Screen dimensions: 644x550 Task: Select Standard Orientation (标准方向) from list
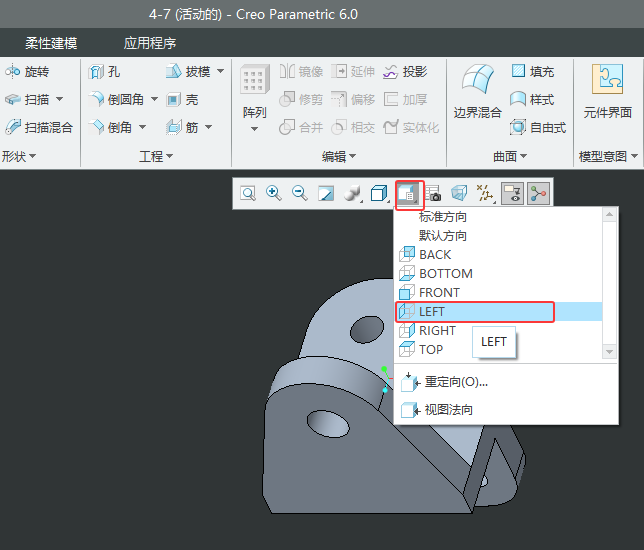coord(498,217)
